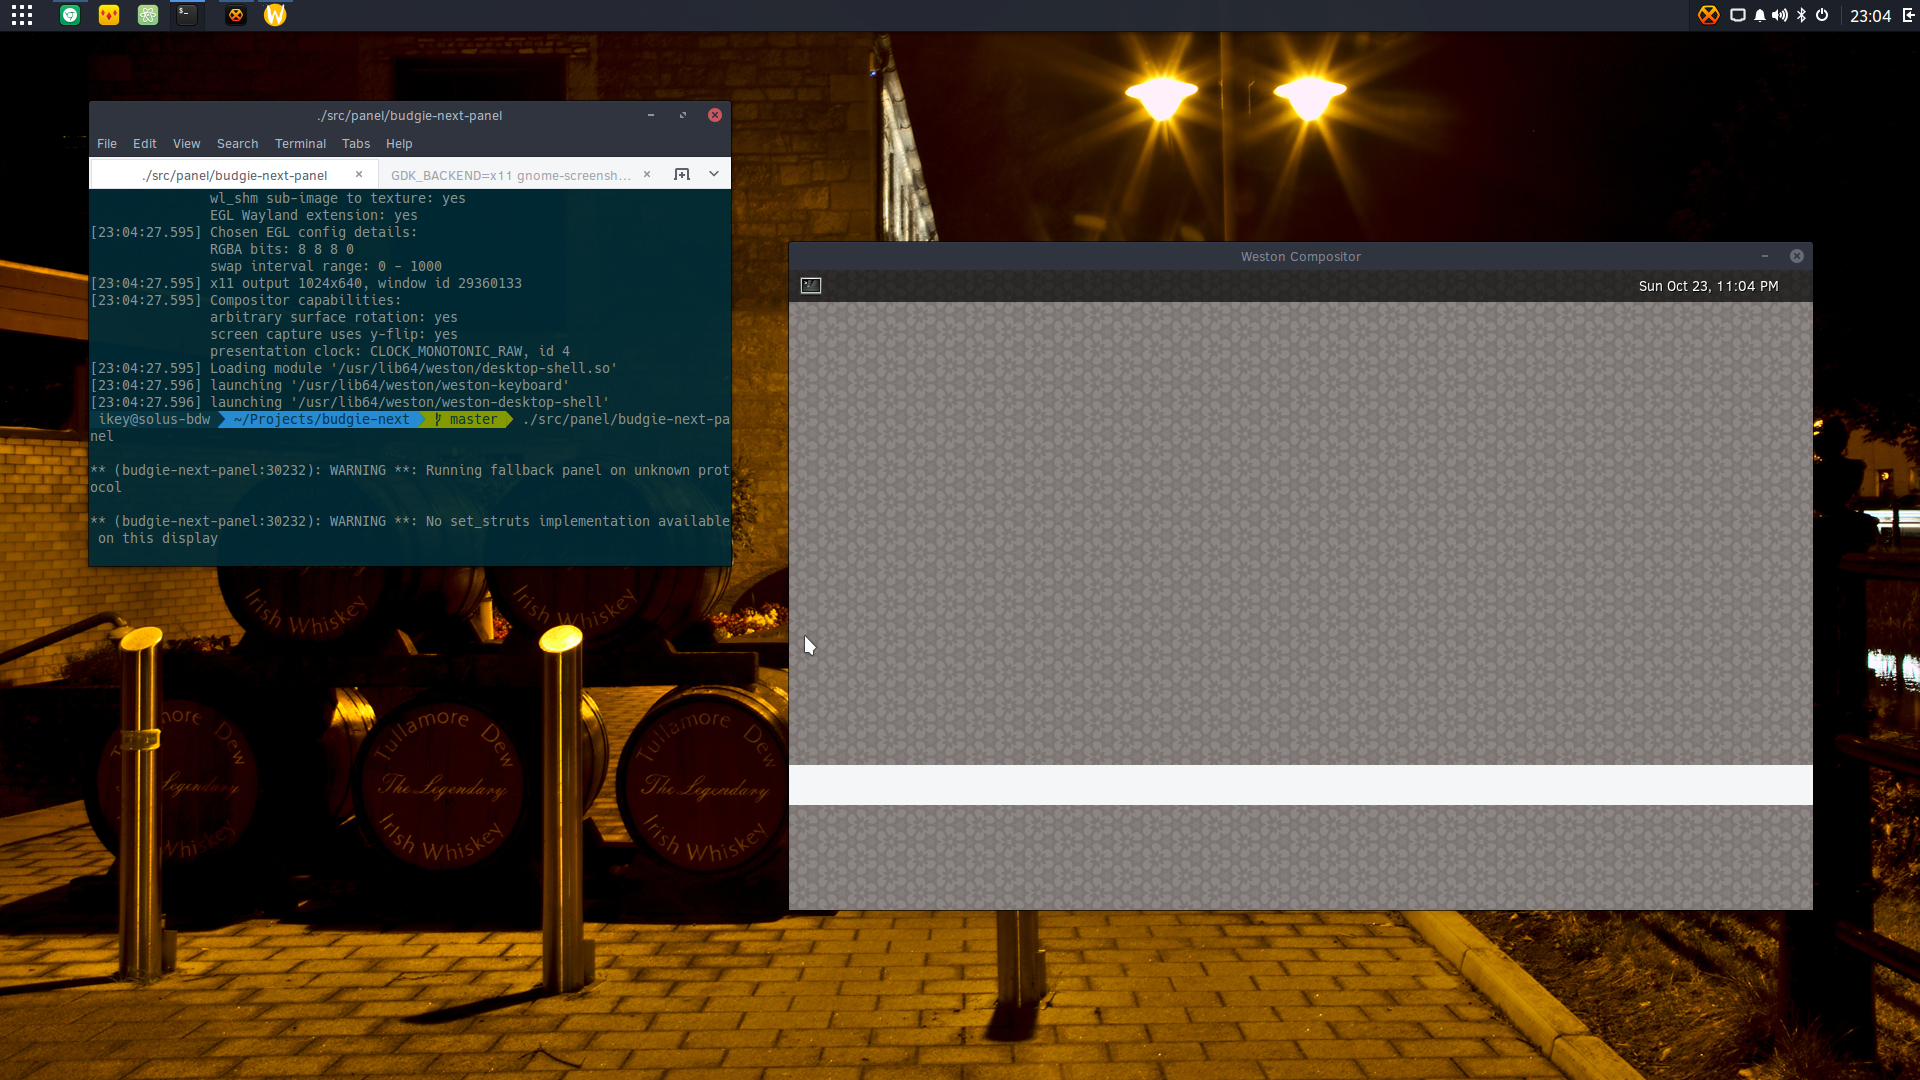1920x1080 pixels.
Task: Click the Weston Compositor title bar
Action: [x=1300, y=256]
